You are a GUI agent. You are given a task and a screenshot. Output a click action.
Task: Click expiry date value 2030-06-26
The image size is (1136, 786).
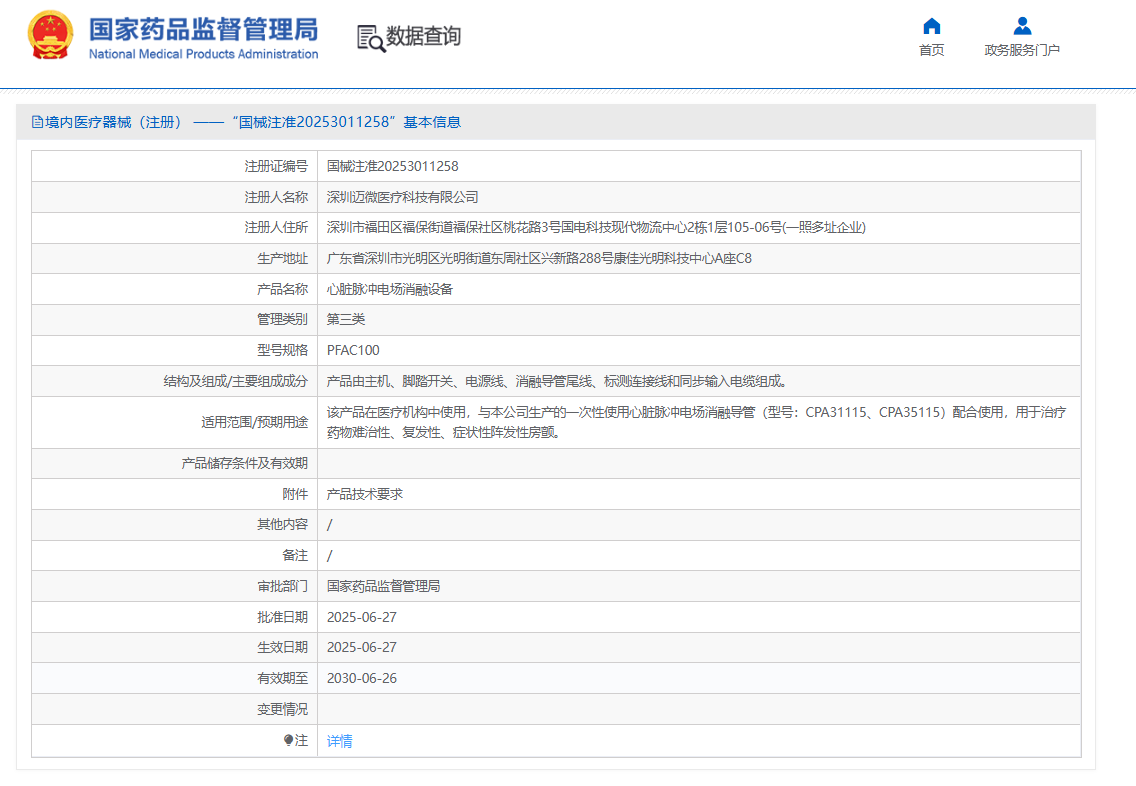point(362,678)
